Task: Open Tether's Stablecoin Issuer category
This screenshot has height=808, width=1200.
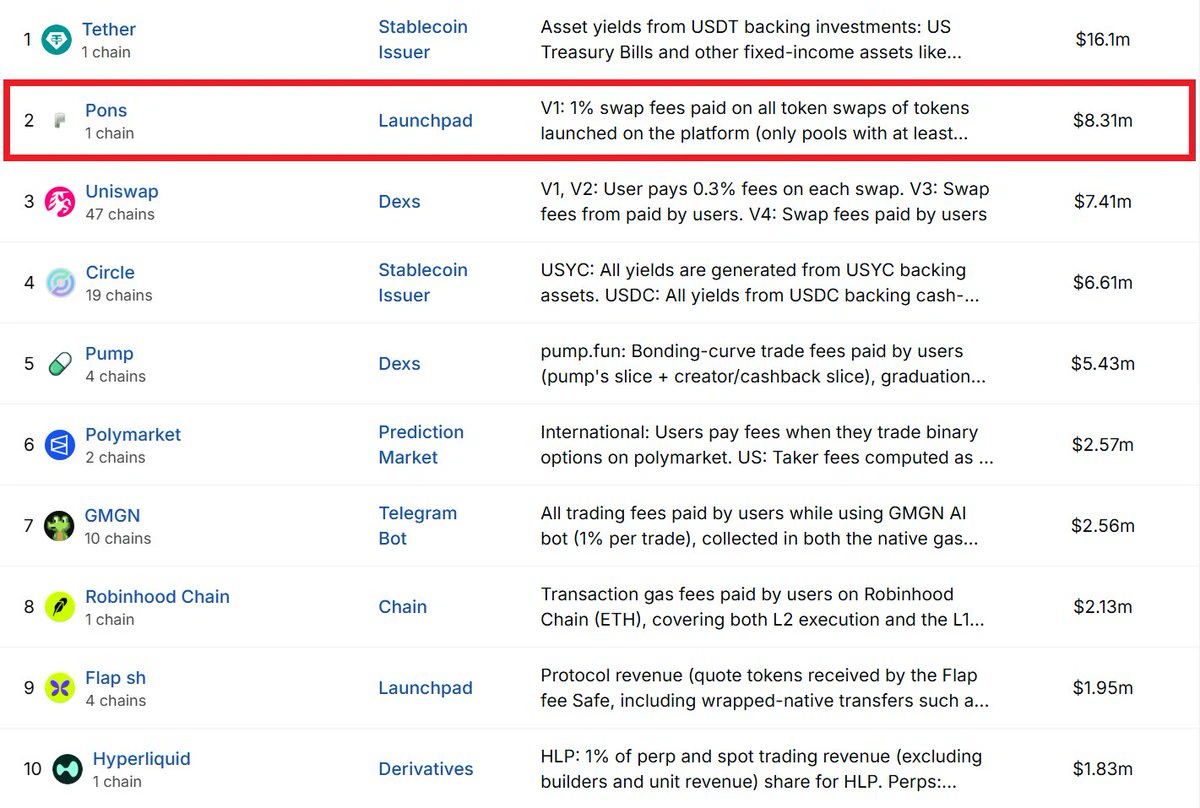Action: tap(423, 40)
